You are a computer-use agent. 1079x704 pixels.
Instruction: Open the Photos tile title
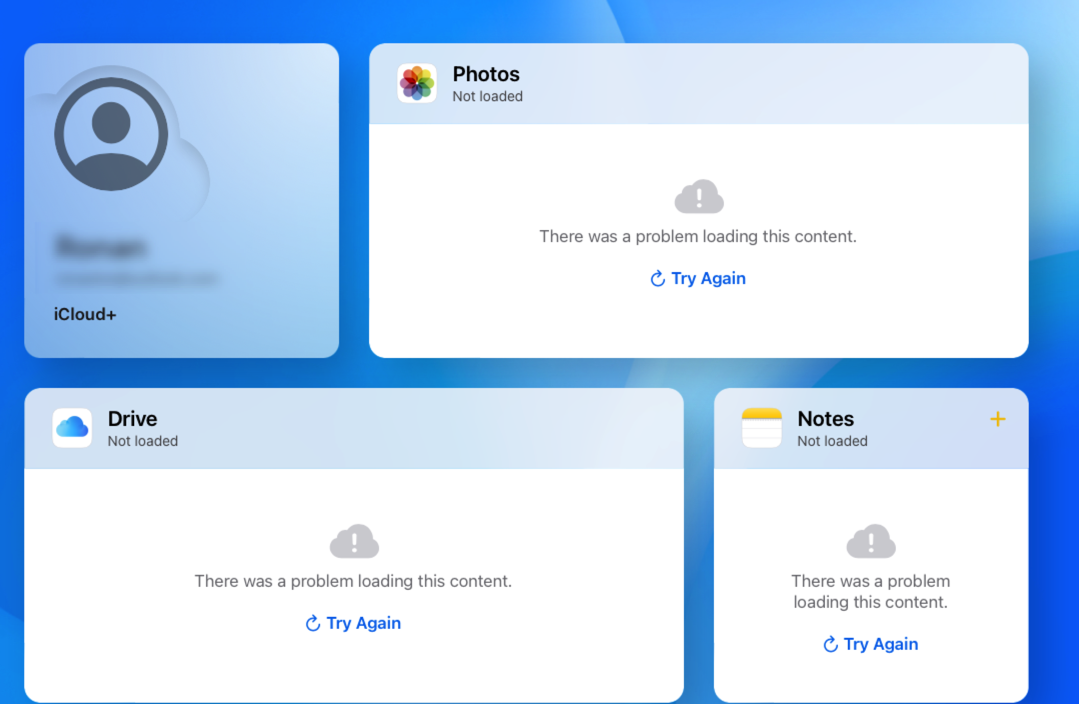(486, 74)
